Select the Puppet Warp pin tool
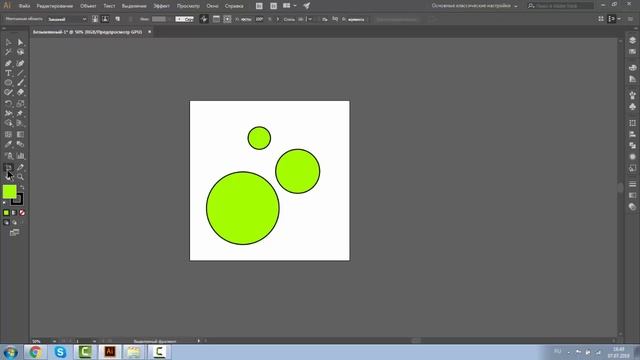Screen dimensions: 640x360 (x=20, y=113)
